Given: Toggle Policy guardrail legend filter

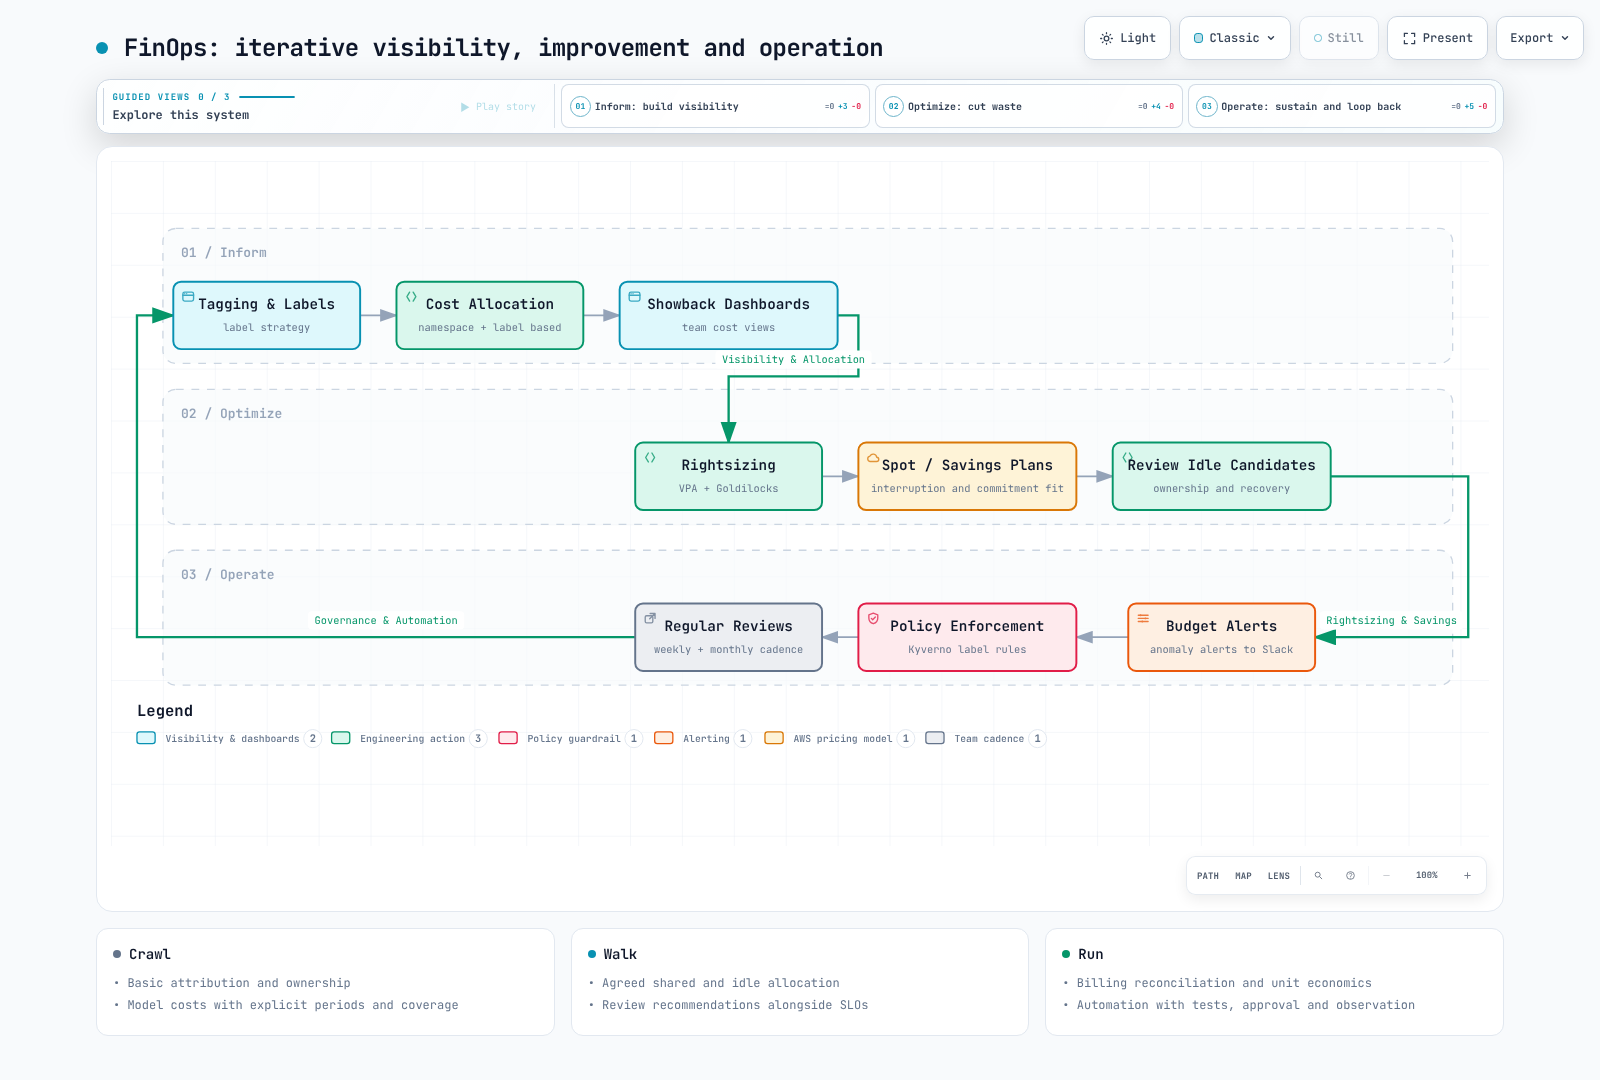Looking at the screenshot, I should click(570, 739).
